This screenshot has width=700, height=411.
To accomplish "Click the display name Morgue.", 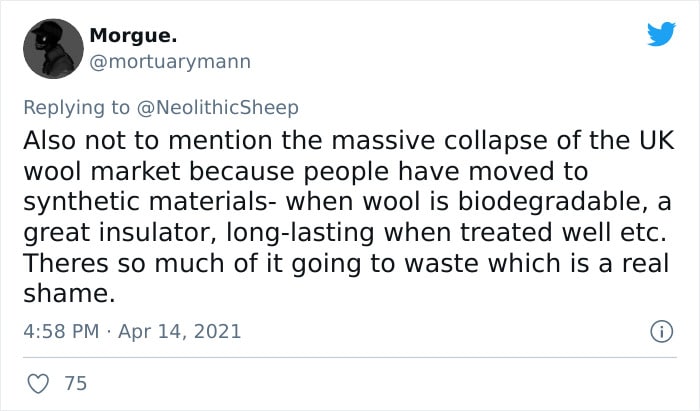I will click(133, 35).
